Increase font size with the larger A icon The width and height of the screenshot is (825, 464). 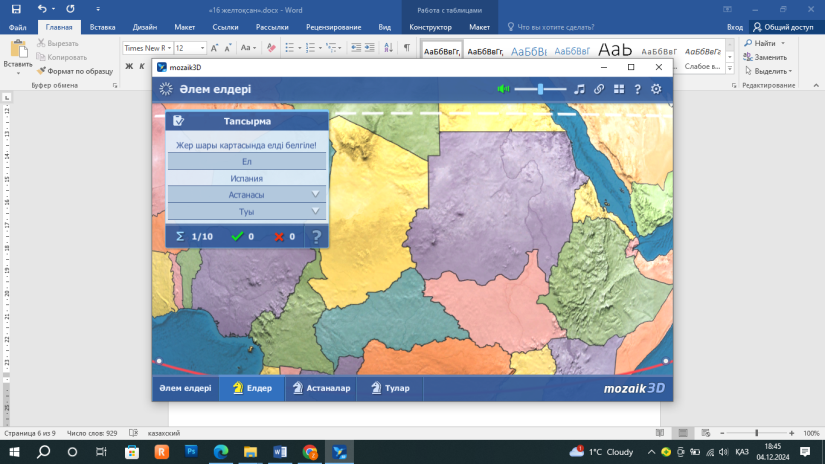point(214,48)
